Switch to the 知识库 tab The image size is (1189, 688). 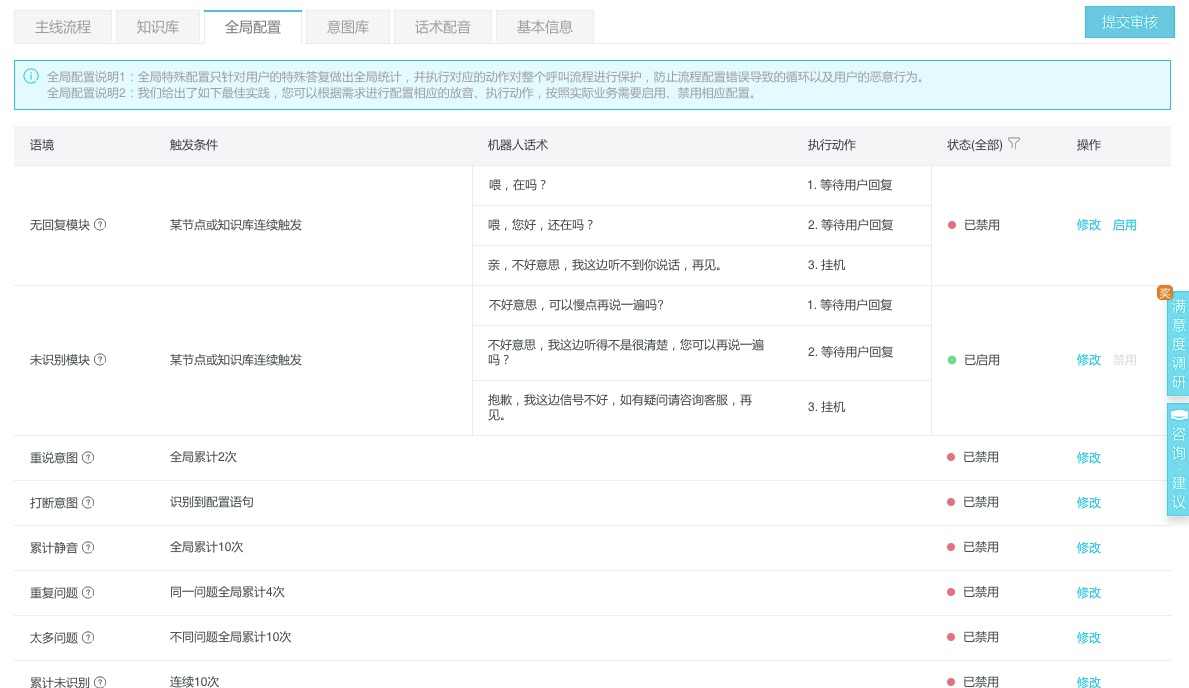tap(158, 27)
